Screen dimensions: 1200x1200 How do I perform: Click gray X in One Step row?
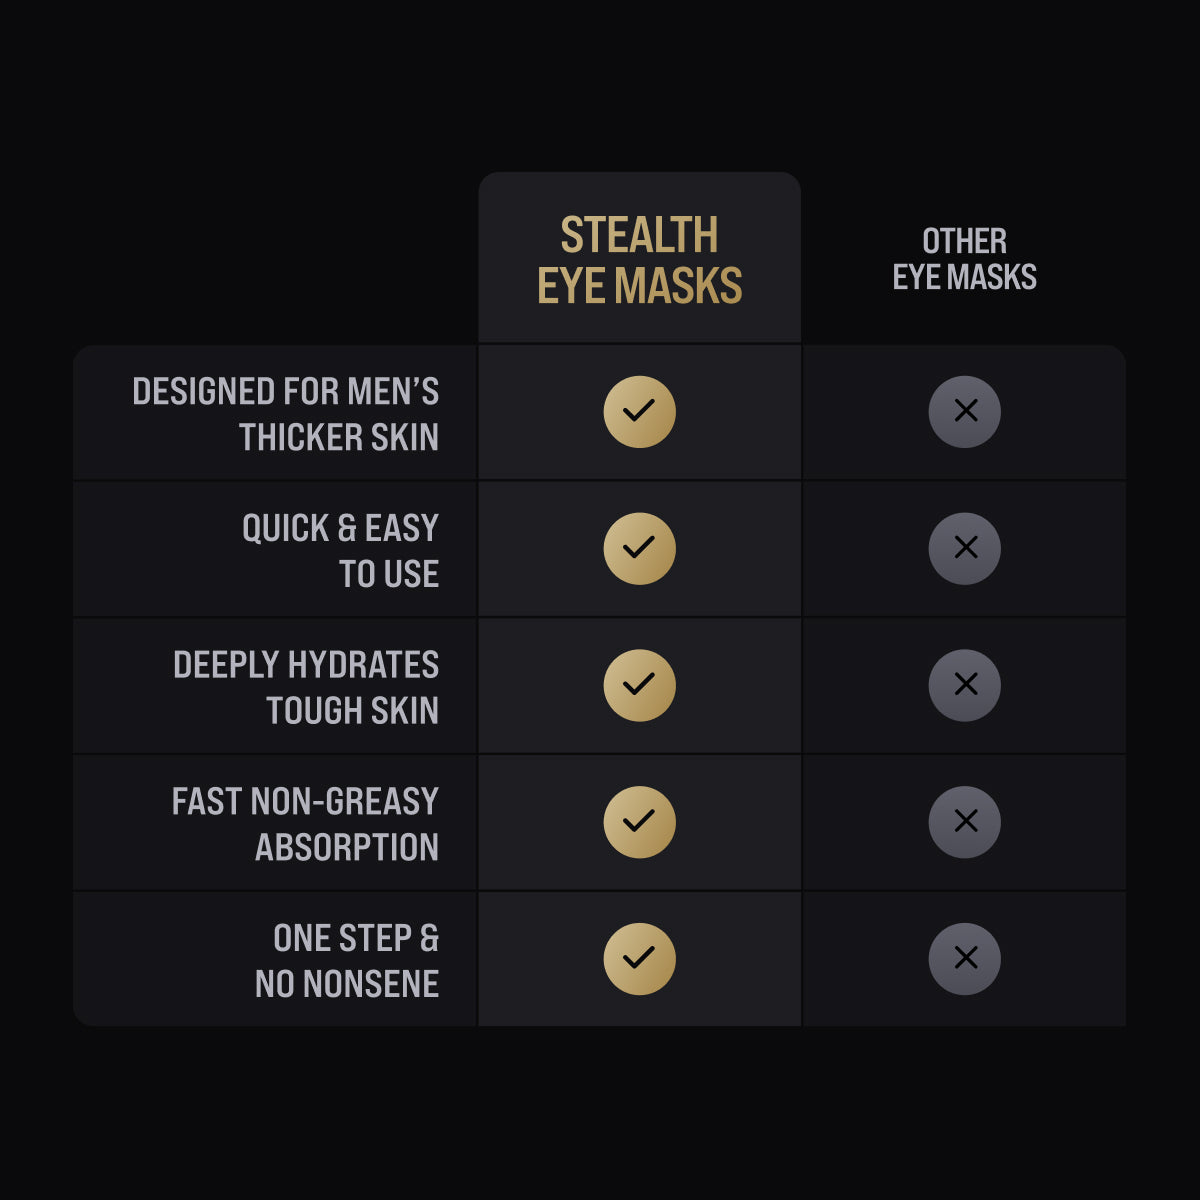pyautogui.click(x=965, y=959)
